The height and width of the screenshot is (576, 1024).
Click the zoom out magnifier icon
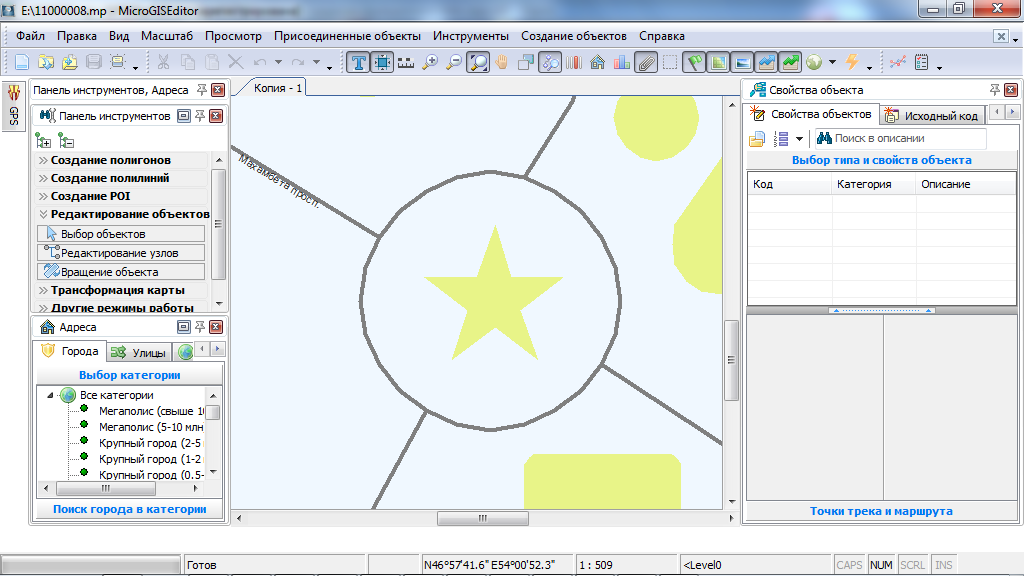[x=454, y=62]
